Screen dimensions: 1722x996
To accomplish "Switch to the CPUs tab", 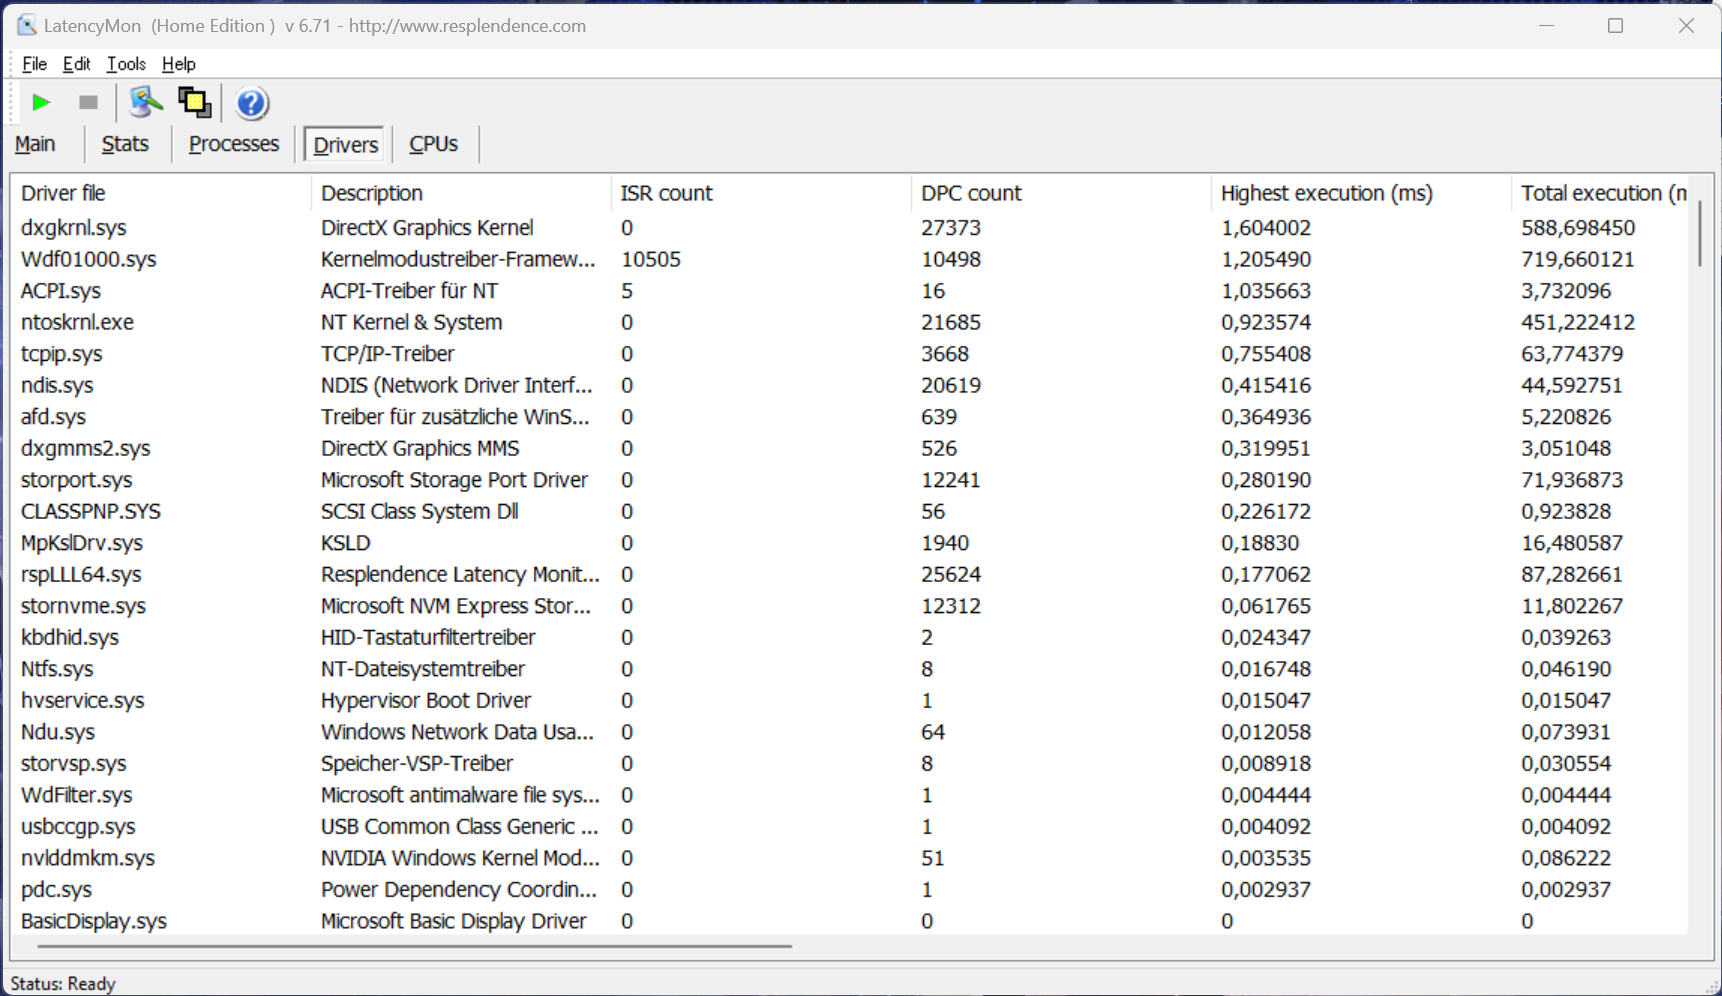I will (x=433, y=144).
